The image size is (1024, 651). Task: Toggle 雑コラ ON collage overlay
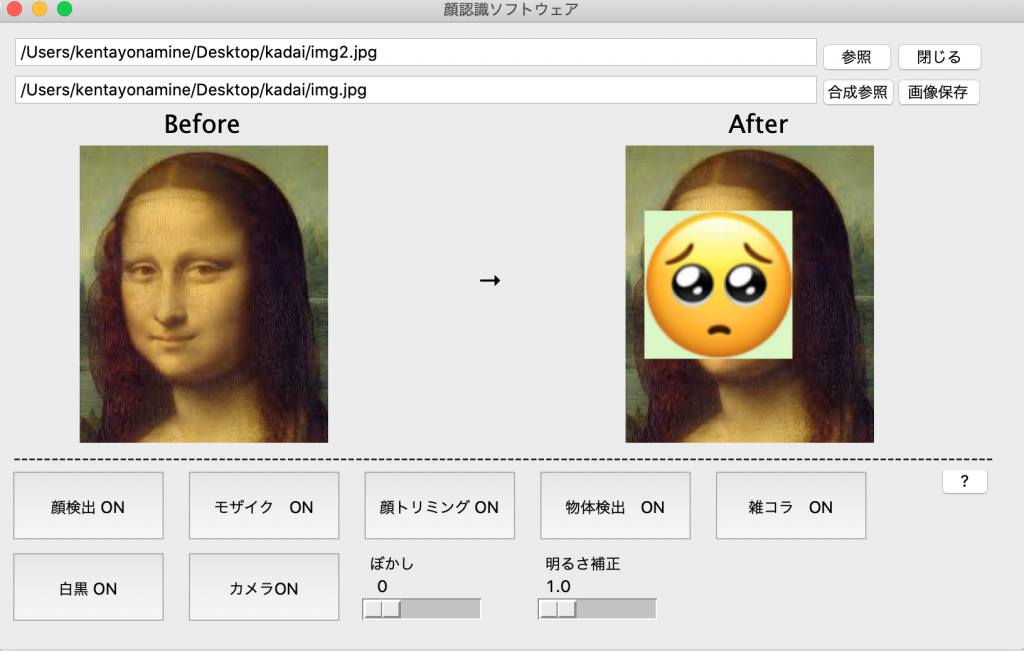[x=791, y=506]
